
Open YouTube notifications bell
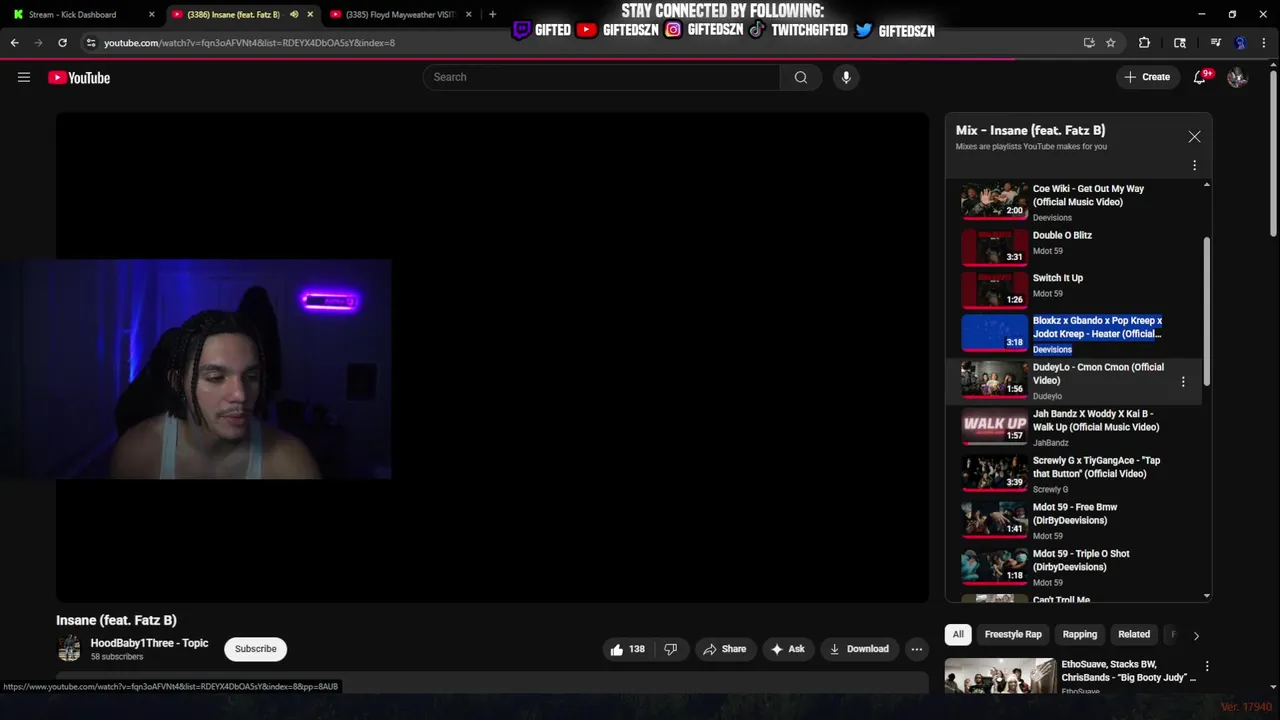click(1200, 77)
